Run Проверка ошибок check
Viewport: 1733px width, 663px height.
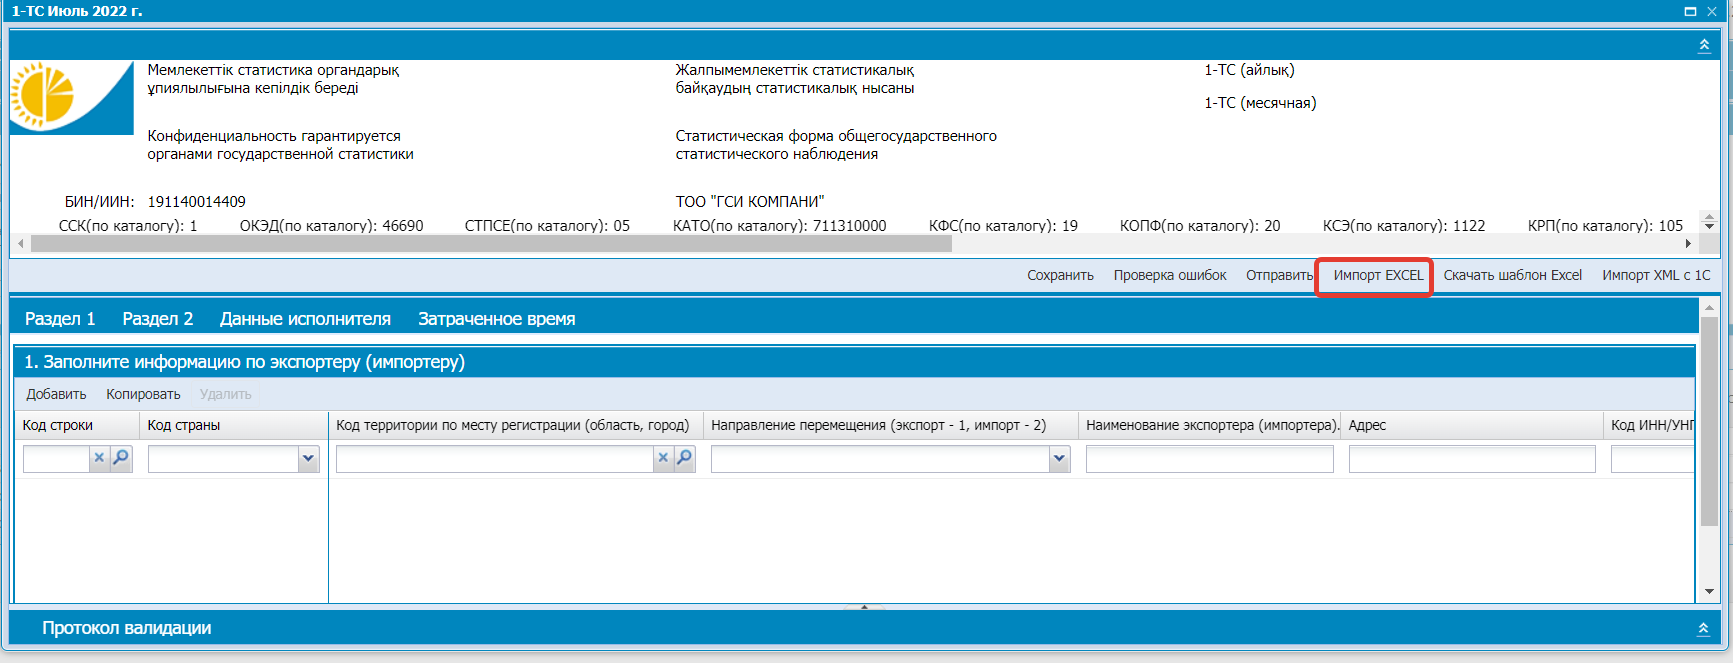click(x=1169, y=276)
